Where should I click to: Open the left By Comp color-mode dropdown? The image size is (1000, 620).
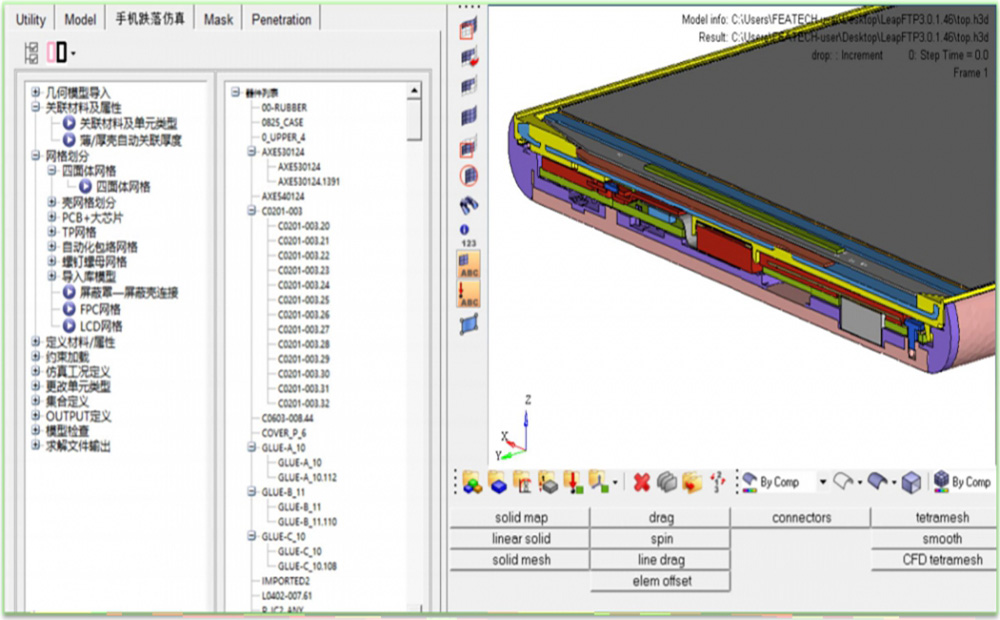[822, 483]
